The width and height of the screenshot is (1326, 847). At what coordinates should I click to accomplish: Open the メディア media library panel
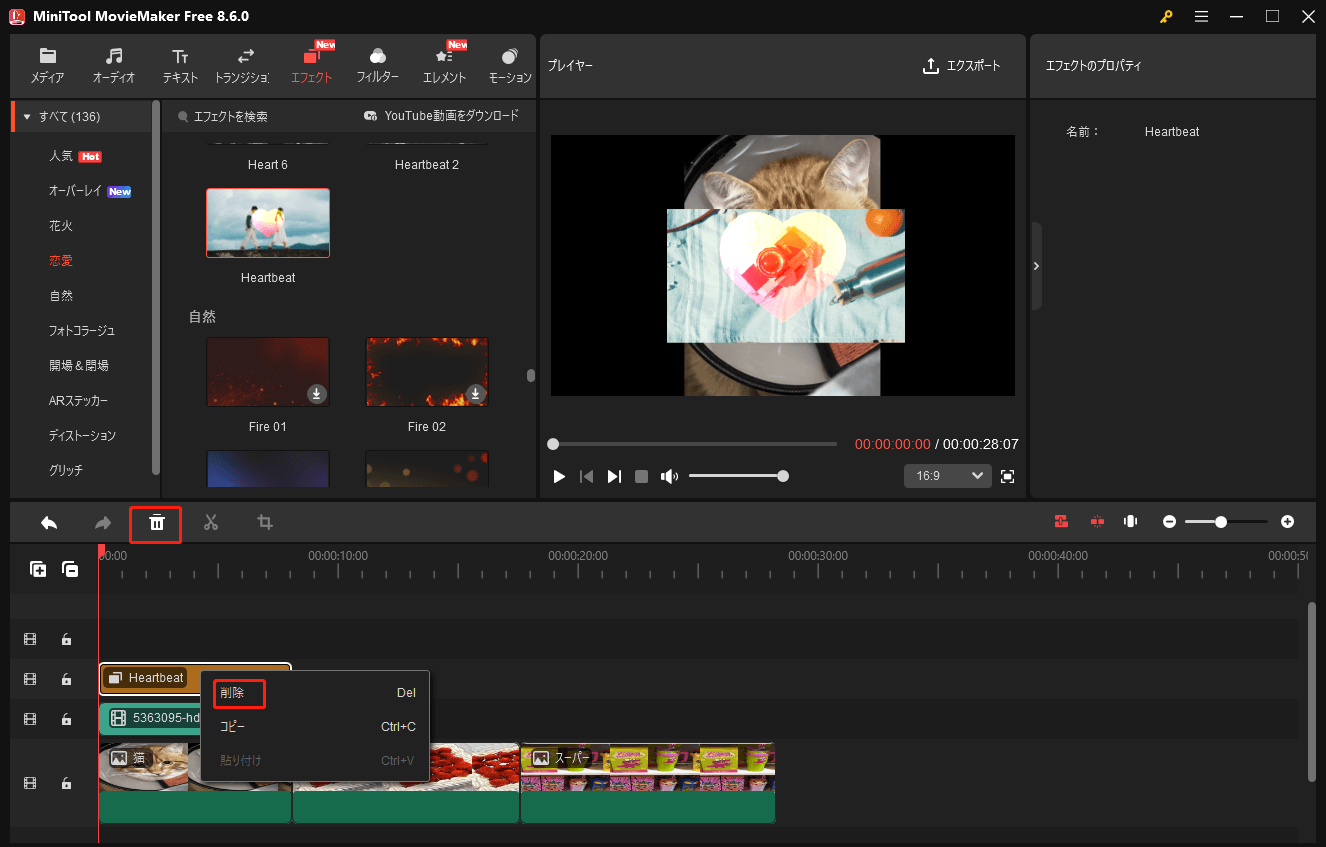click(46, 65)
